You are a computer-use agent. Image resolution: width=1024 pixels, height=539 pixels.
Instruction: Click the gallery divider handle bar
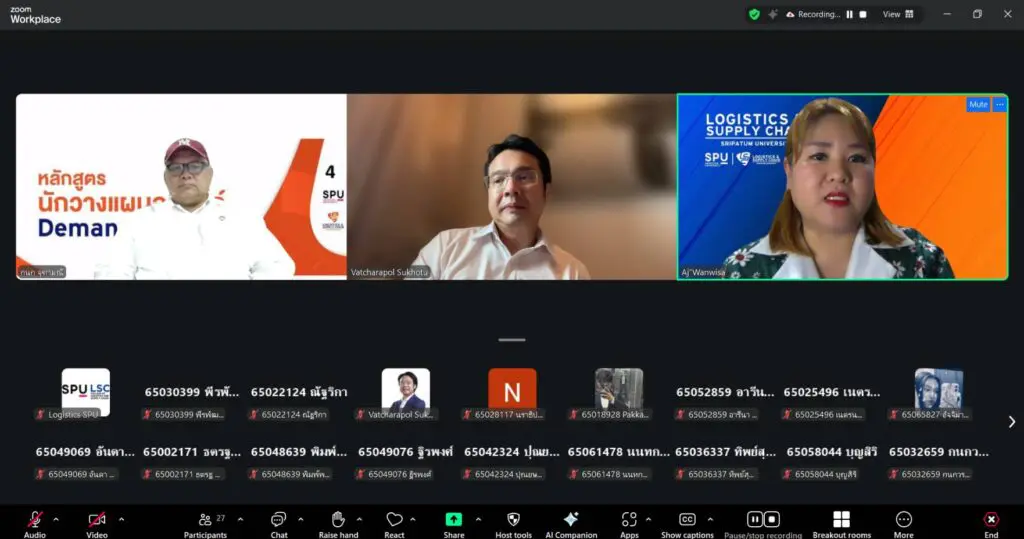coord(512,340)
